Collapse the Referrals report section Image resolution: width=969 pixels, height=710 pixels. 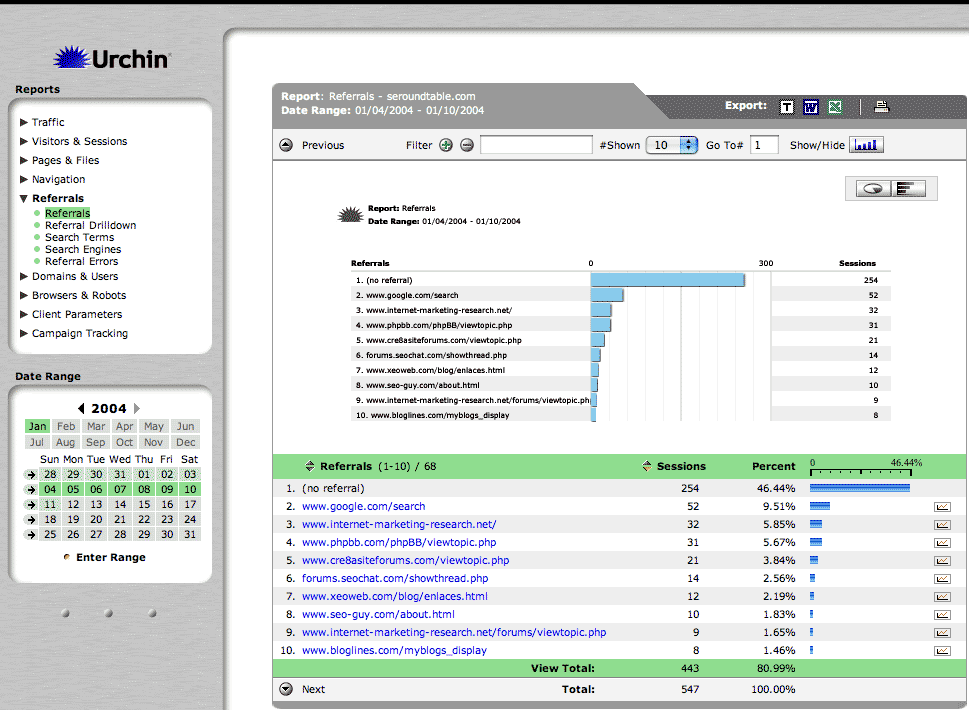point(24,198)
